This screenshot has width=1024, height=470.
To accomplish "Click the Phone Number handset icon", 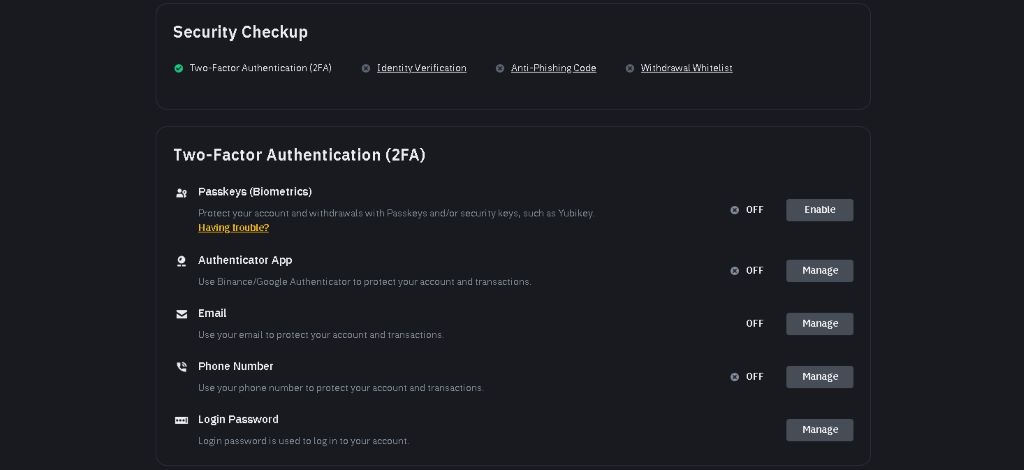I will tap(181, 367).
